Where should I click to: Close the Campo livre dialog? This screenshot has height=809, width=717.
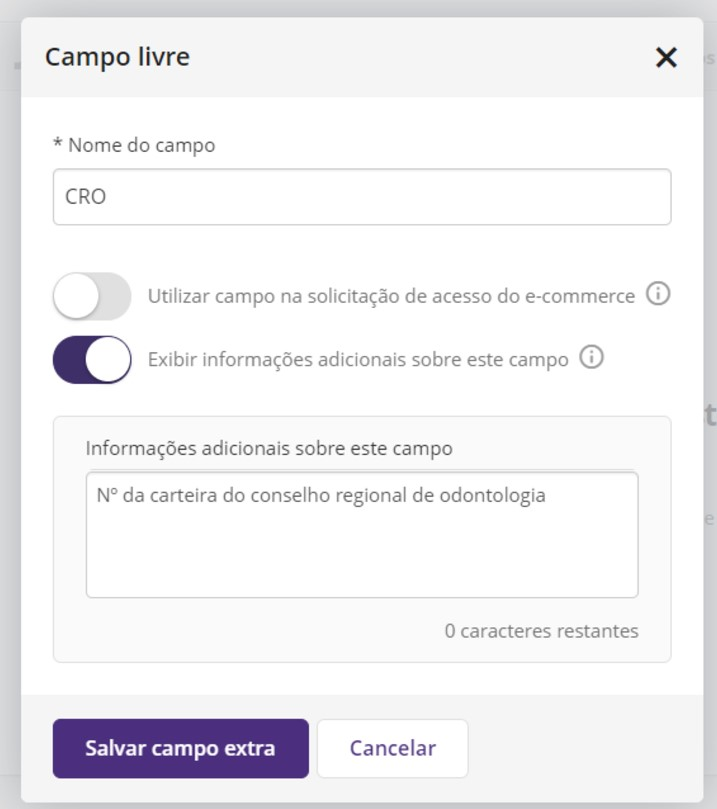click(666, 58)
